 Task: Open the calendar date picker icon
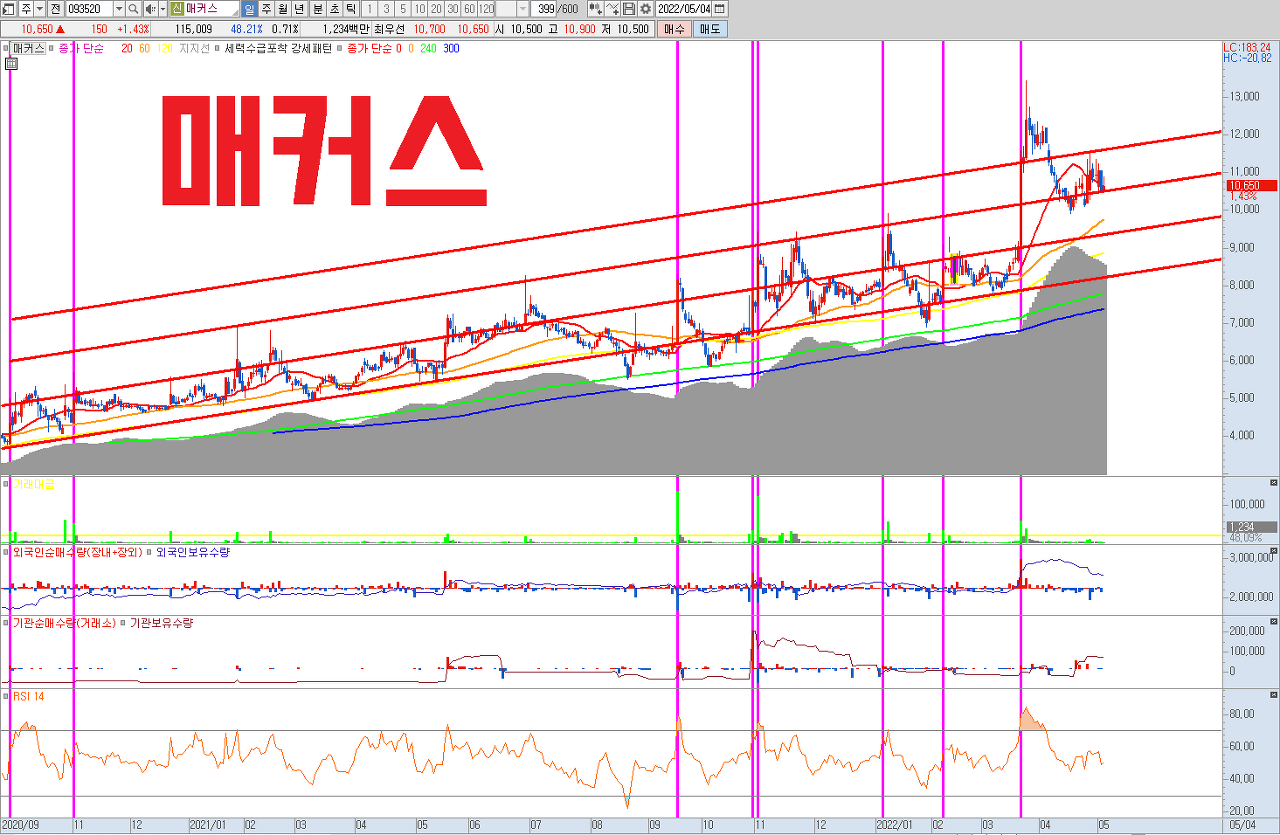[719, 9]
